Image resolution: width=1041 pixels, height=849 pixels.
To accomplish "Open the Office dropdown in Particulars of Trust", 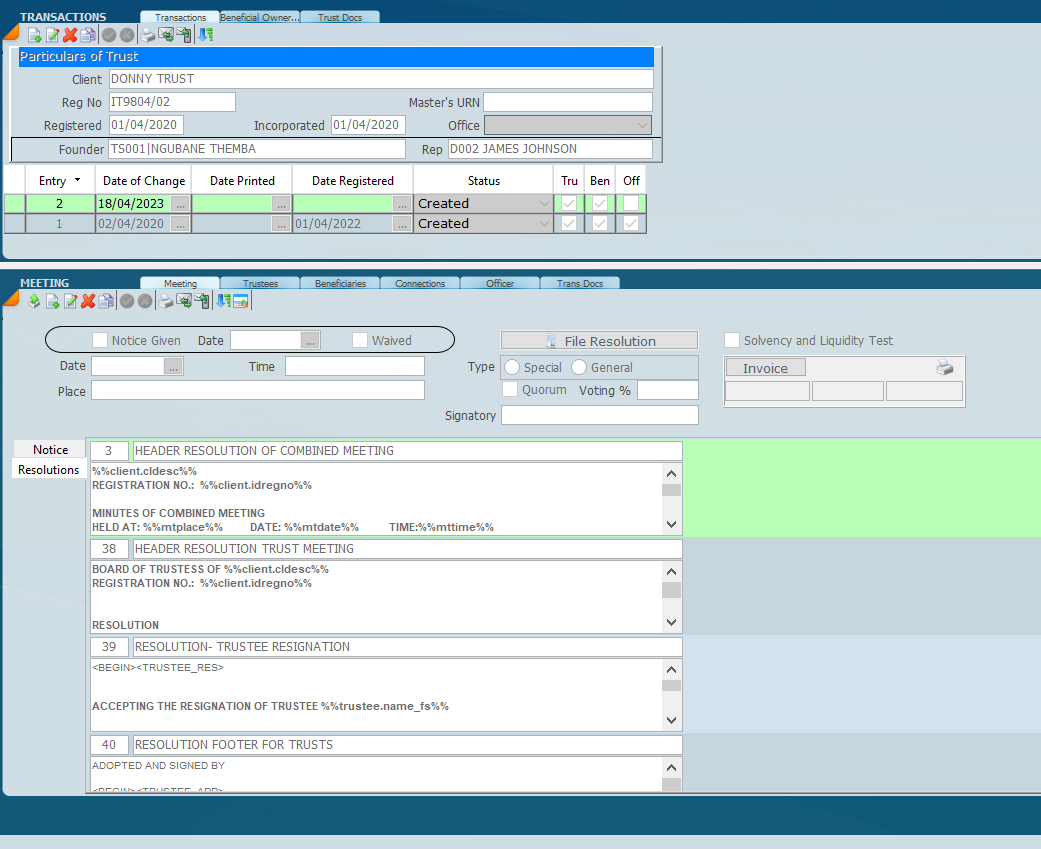I will [x=642, y=126].
